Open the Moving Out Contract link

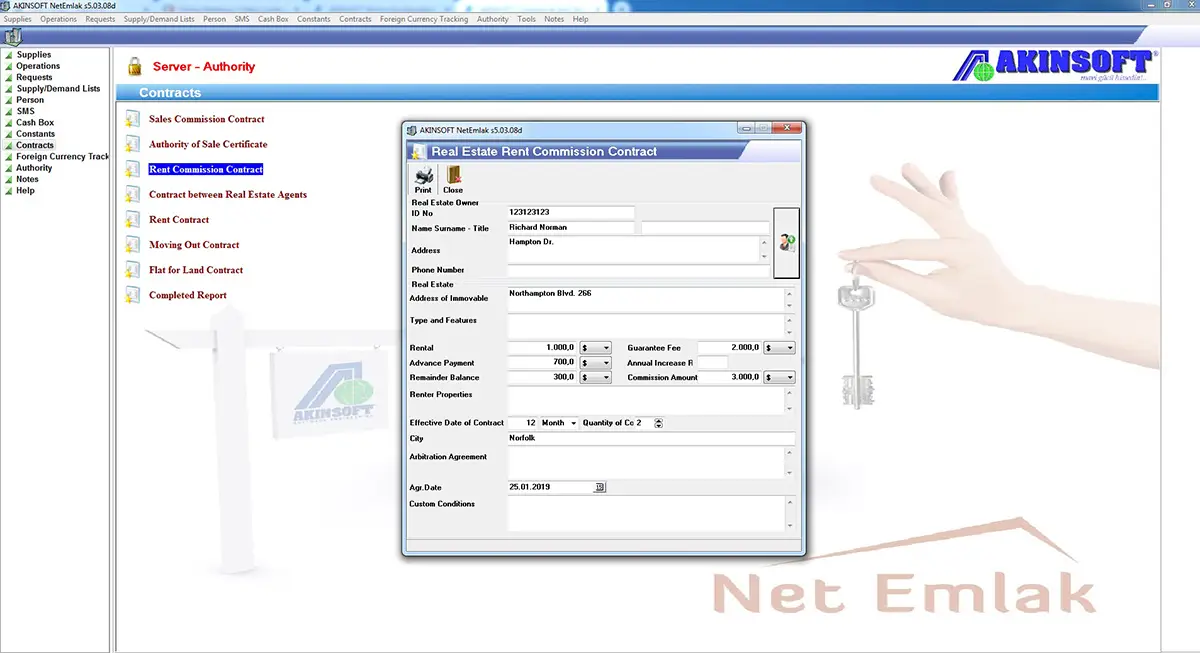click(194, 244)
